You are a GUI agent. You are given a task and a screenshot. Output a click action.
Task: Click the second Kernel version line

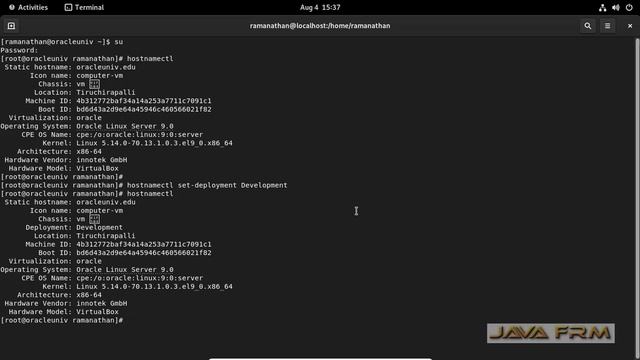click(x=138, y=287)
